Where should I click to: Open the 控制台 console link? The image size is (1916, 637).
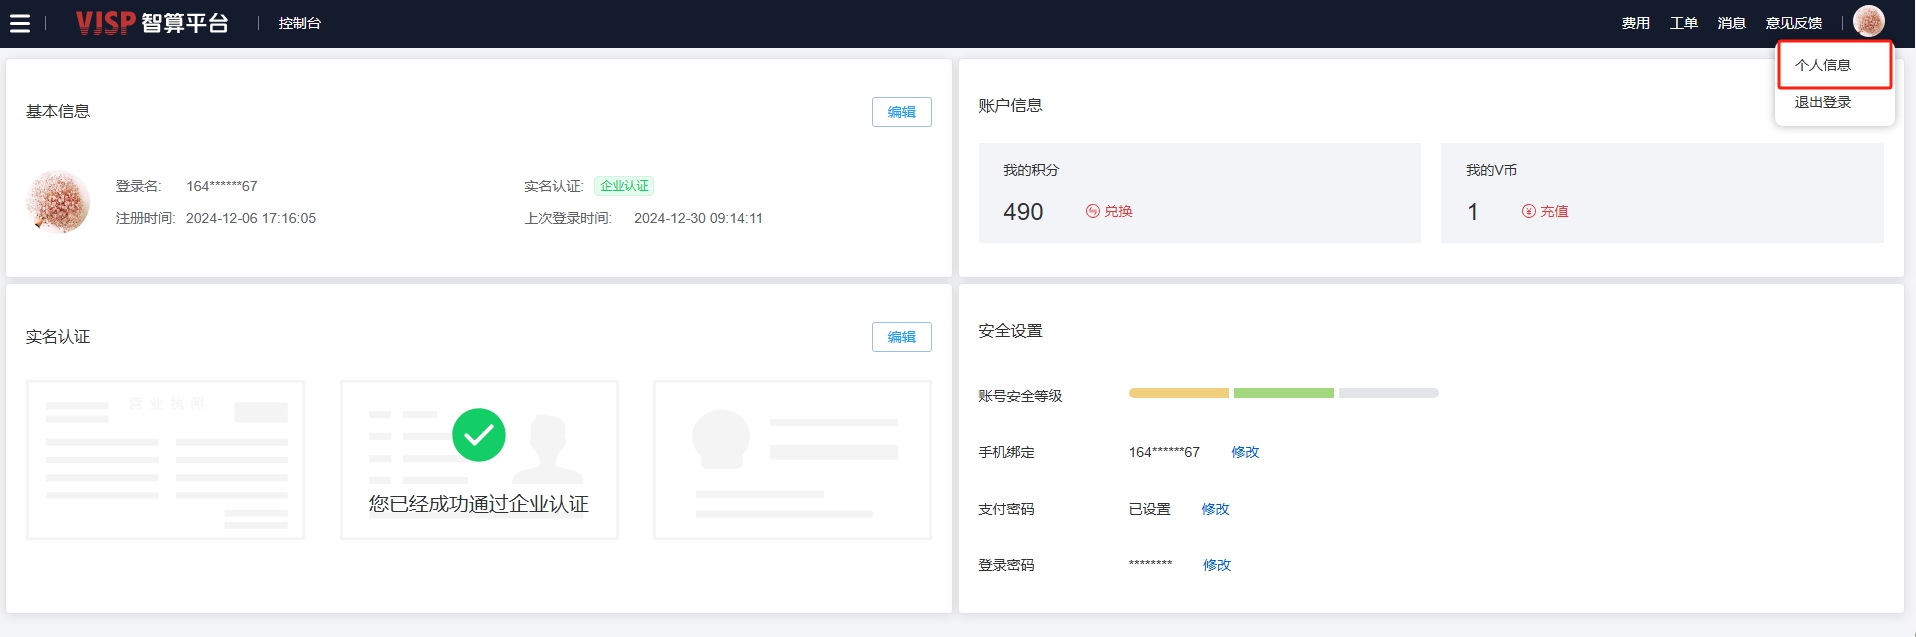click(x=300, y=23)
